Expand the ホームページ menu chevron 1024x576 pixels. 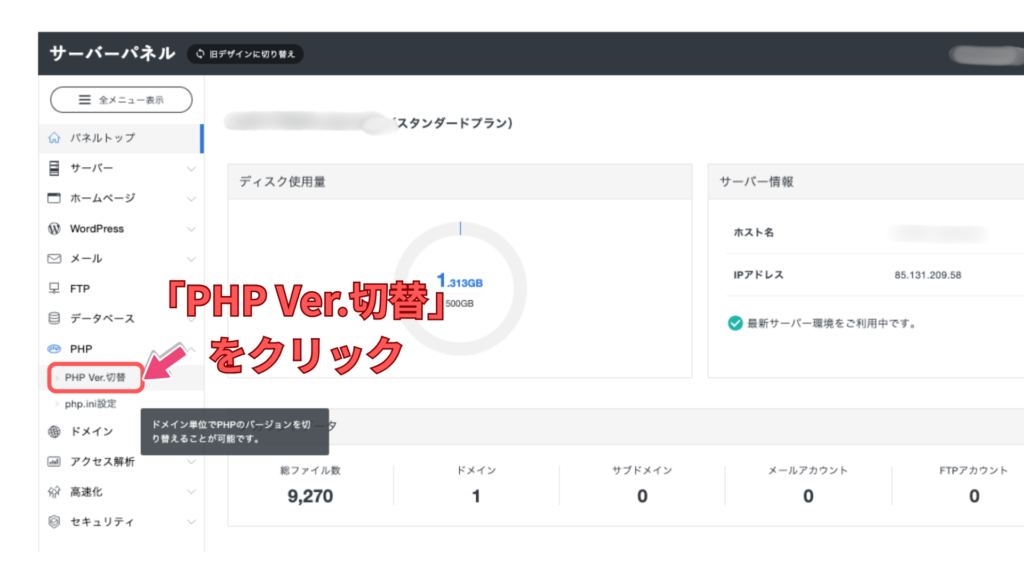point(191,199)
